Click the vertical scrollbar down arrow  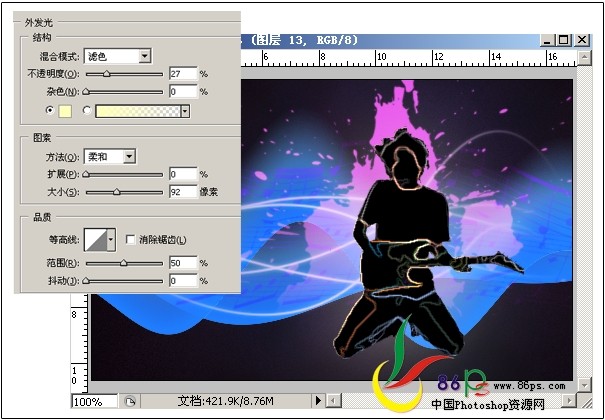(585, 385)
